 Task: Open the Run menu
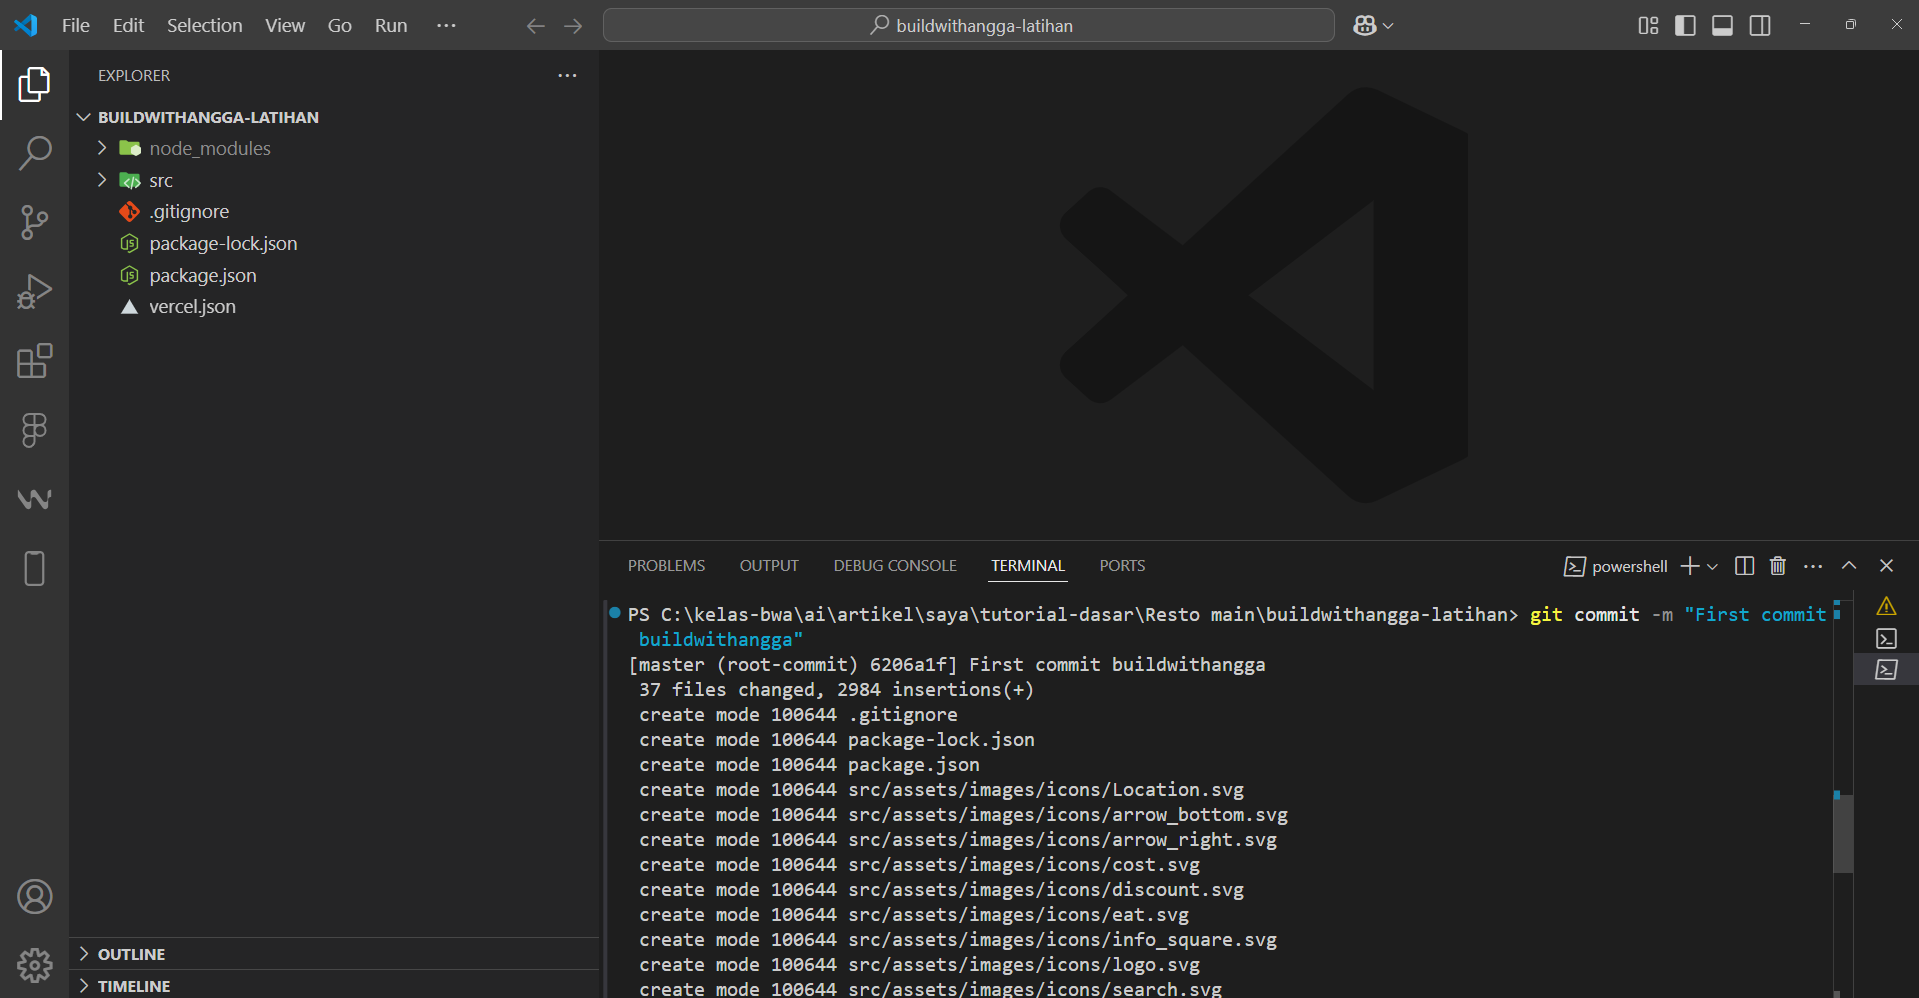click(391, 26)
